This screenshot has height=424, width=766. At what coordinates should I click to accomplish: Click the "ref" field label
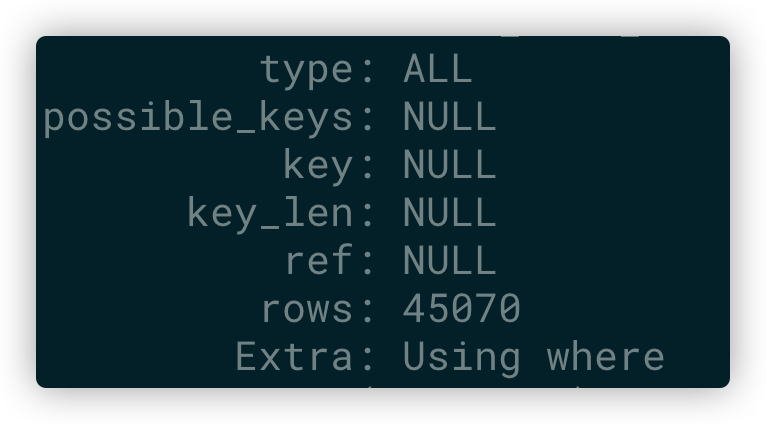pos(318,261)
